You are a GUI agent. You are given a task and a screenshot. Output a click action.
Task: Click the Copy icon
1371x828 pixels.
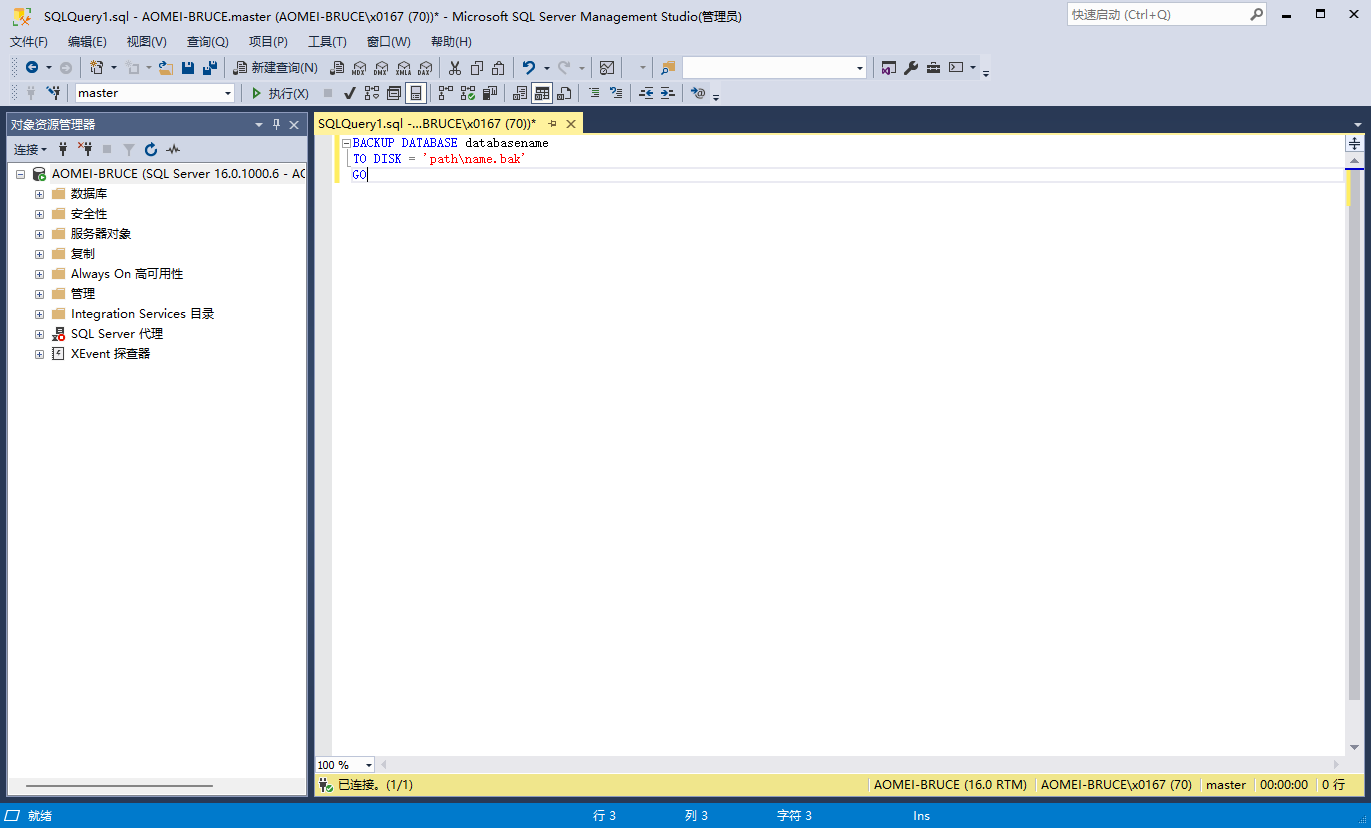point(477,67)
